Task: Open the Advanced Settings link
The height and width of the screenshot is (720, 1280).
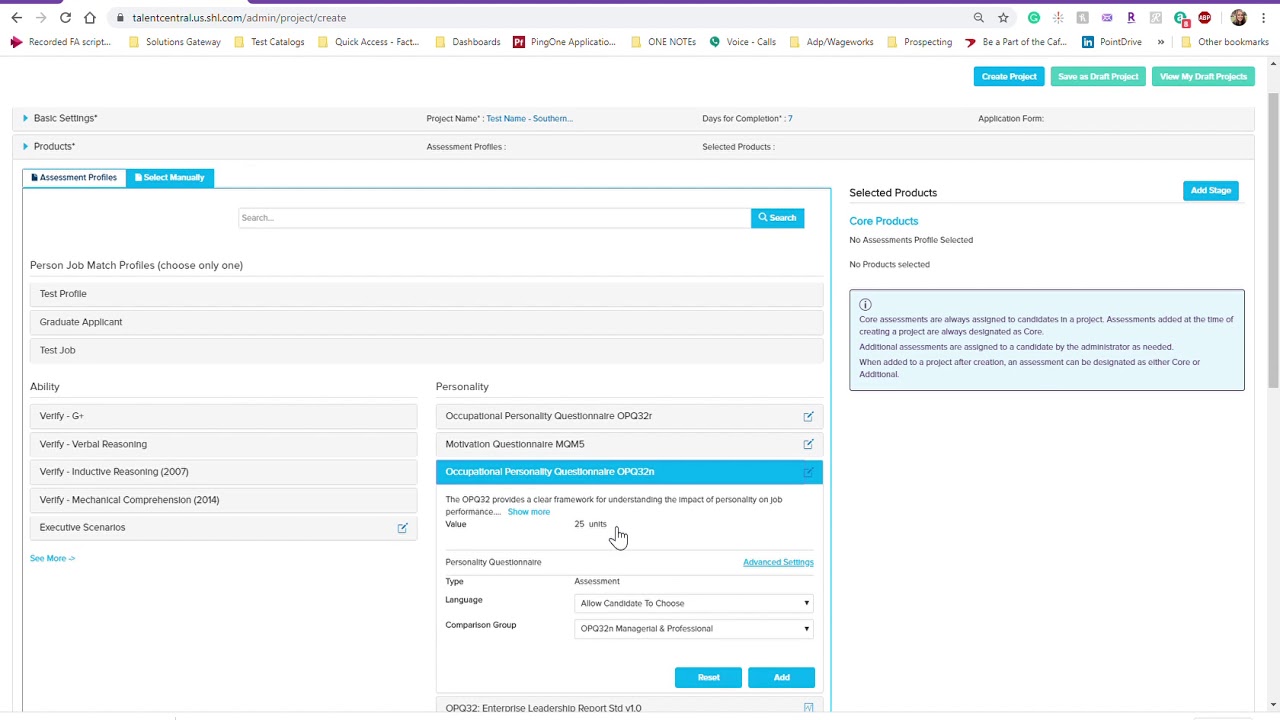Action: pos(778,562)
